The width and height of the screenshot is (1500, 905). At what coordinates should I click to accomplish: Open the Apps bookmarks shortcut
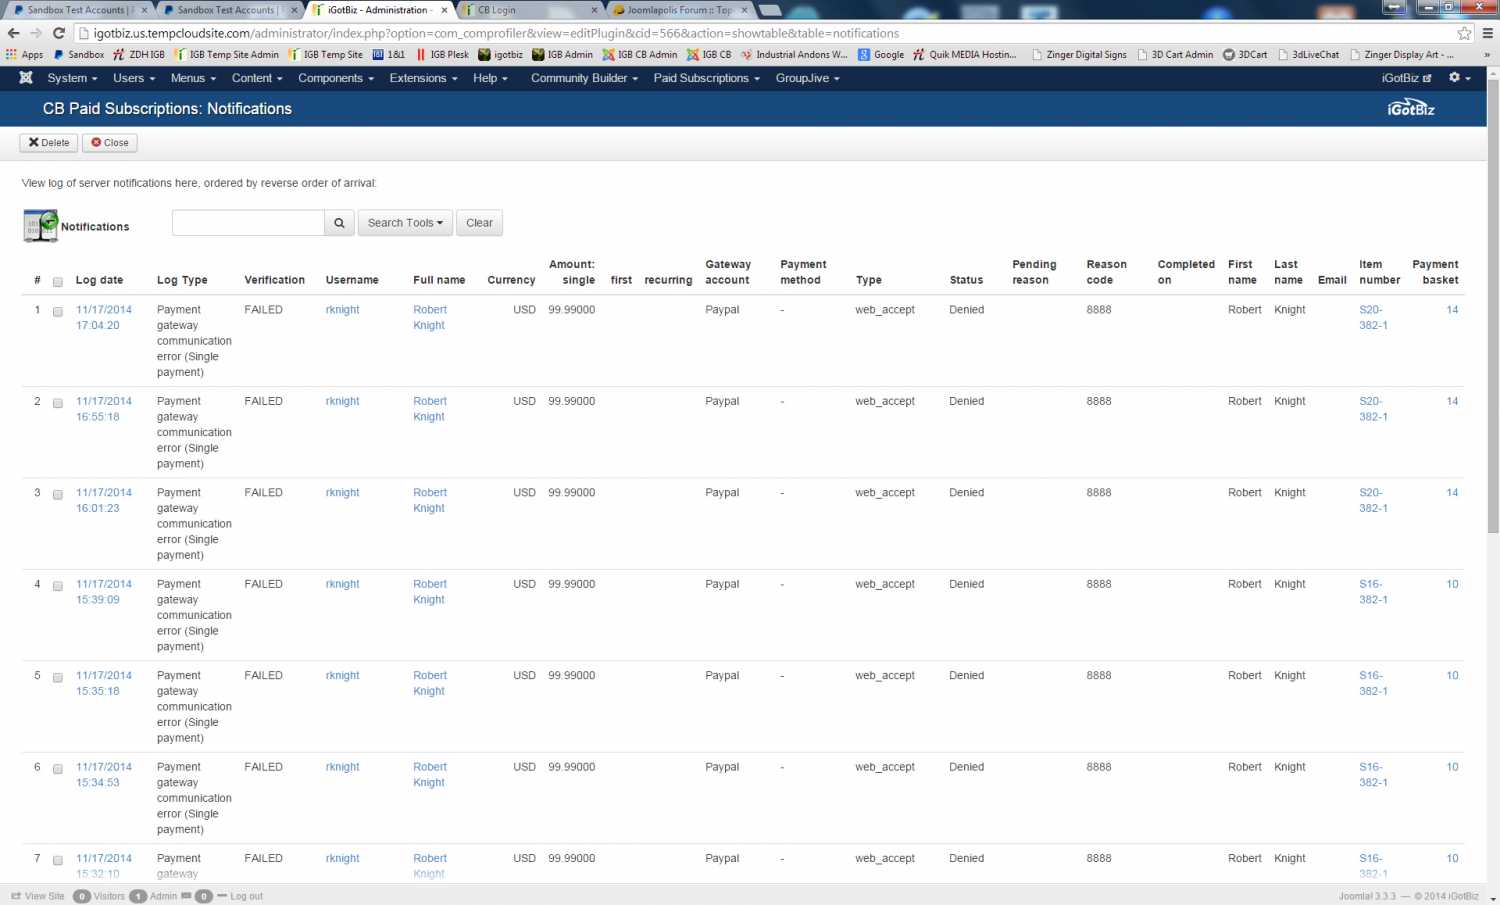[25, 55]
